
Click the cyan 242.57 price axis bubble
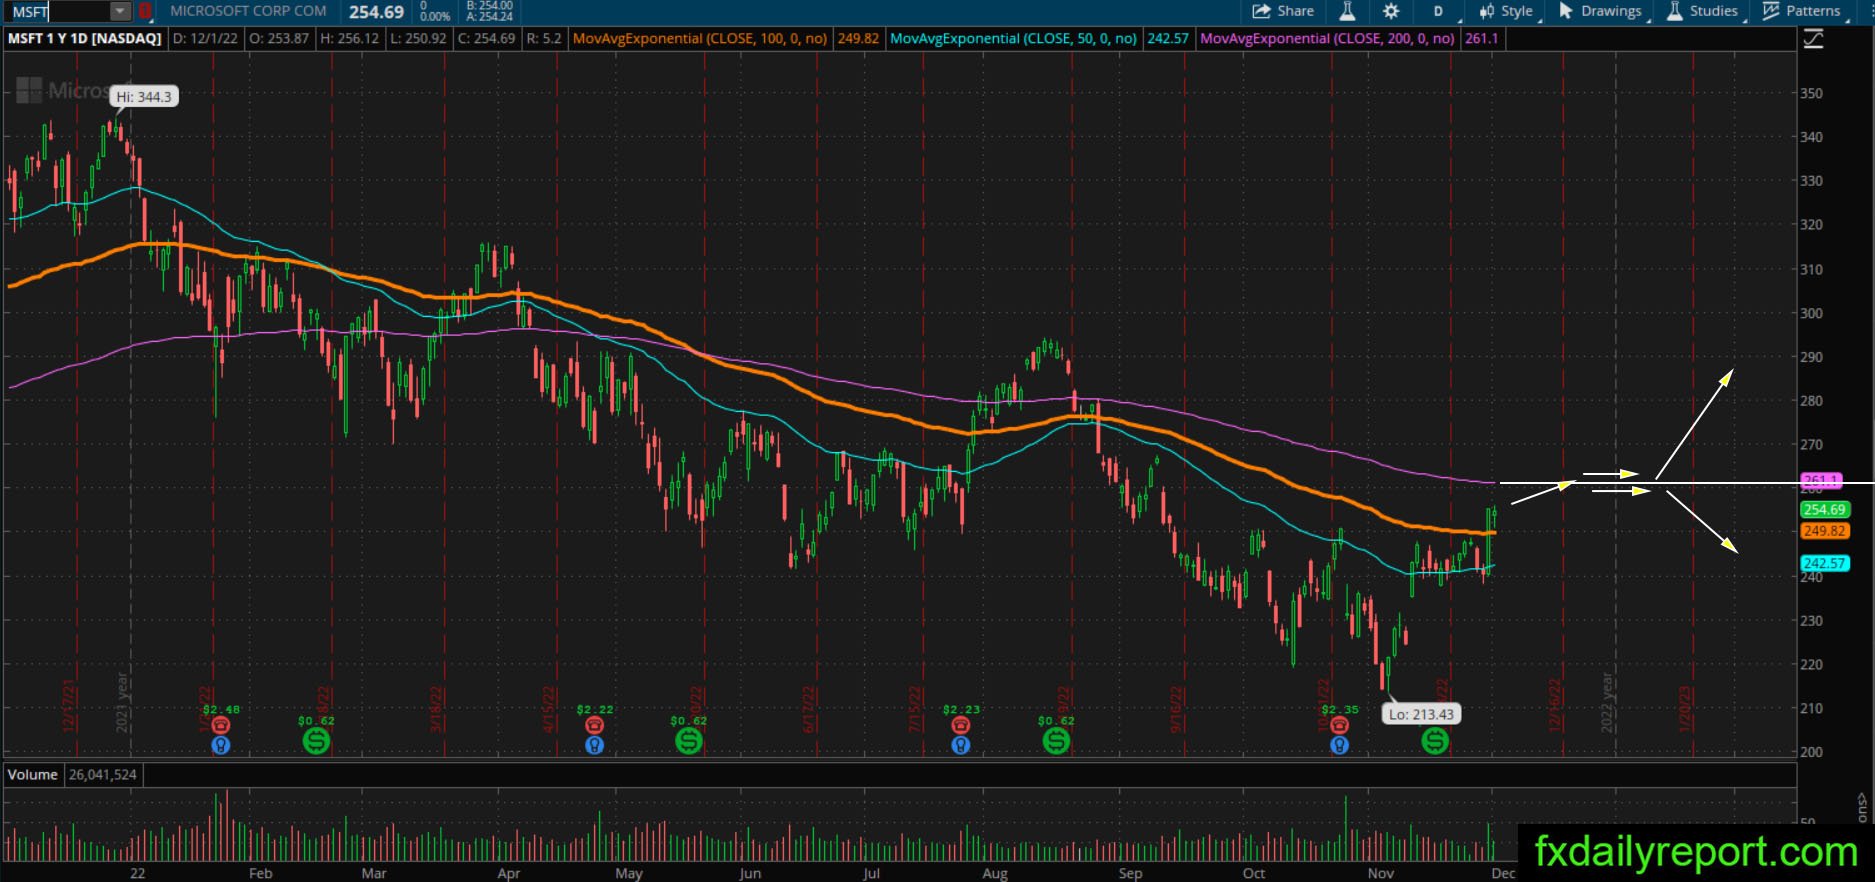coord(1825,564)
